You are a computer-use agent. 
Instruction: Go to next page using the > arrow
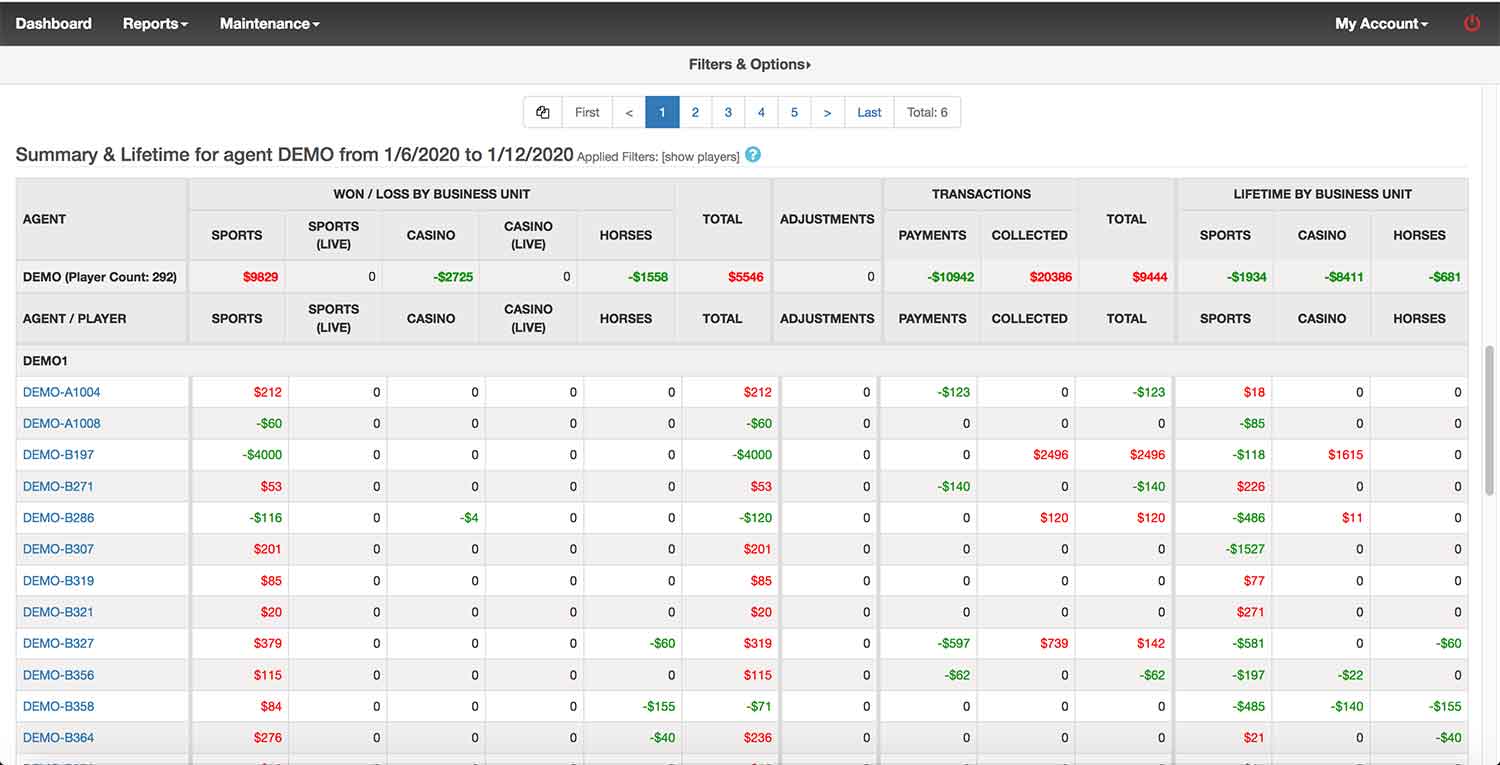click(x=827, y=112)
